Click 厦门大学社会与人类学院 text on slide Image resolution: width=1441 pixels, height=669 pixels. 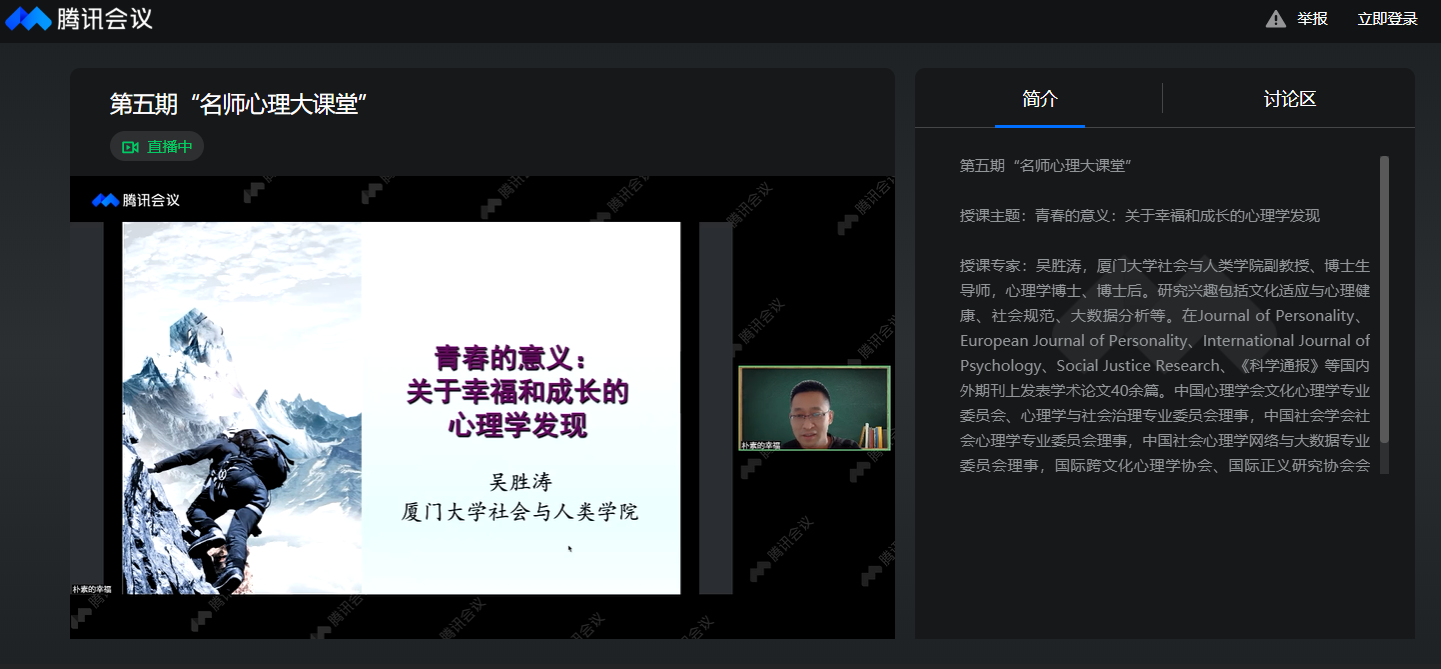pos(519,512)
